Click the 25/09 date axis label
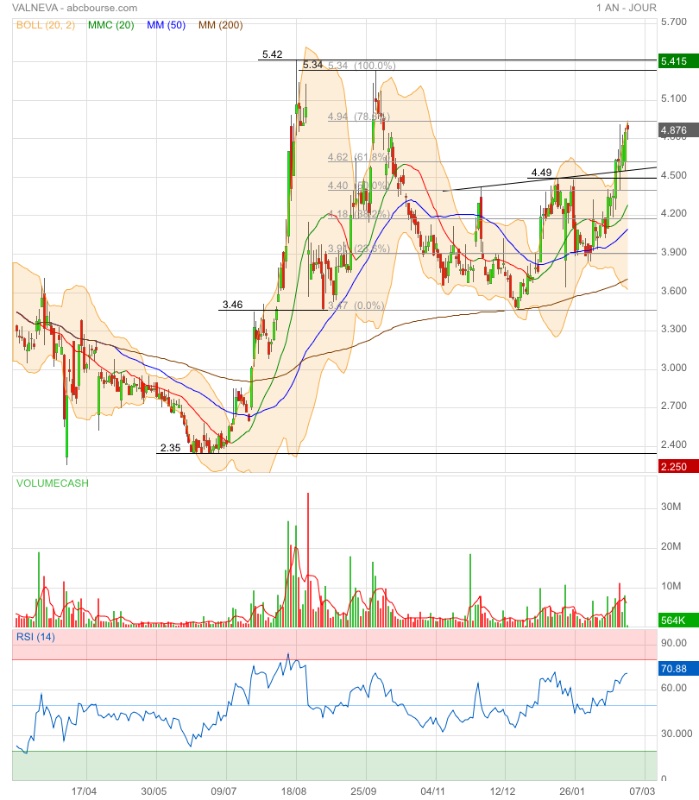The image size is (699, 800). coord(363,791)
